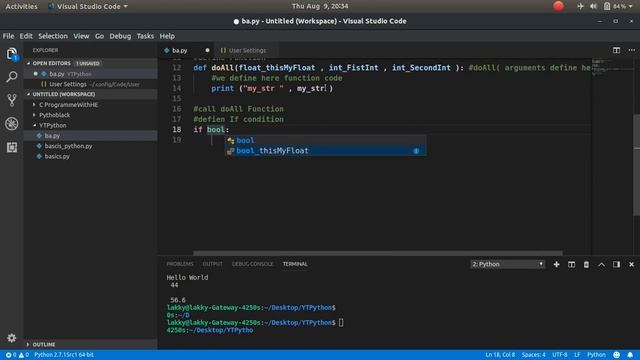Image resolution: width=640 pixels, height=360 pixels.
Task: Open the Extensions view in the activity bar
Action: pos(11,147)
